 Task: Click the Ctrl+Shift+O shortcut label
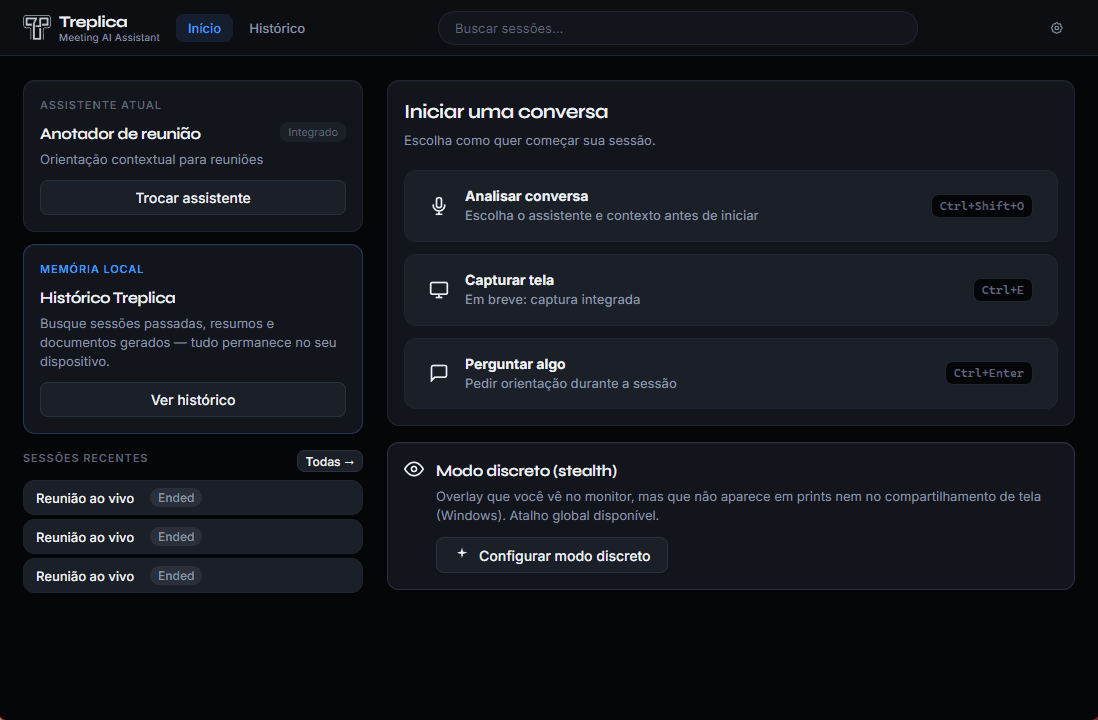pos(981,206)
